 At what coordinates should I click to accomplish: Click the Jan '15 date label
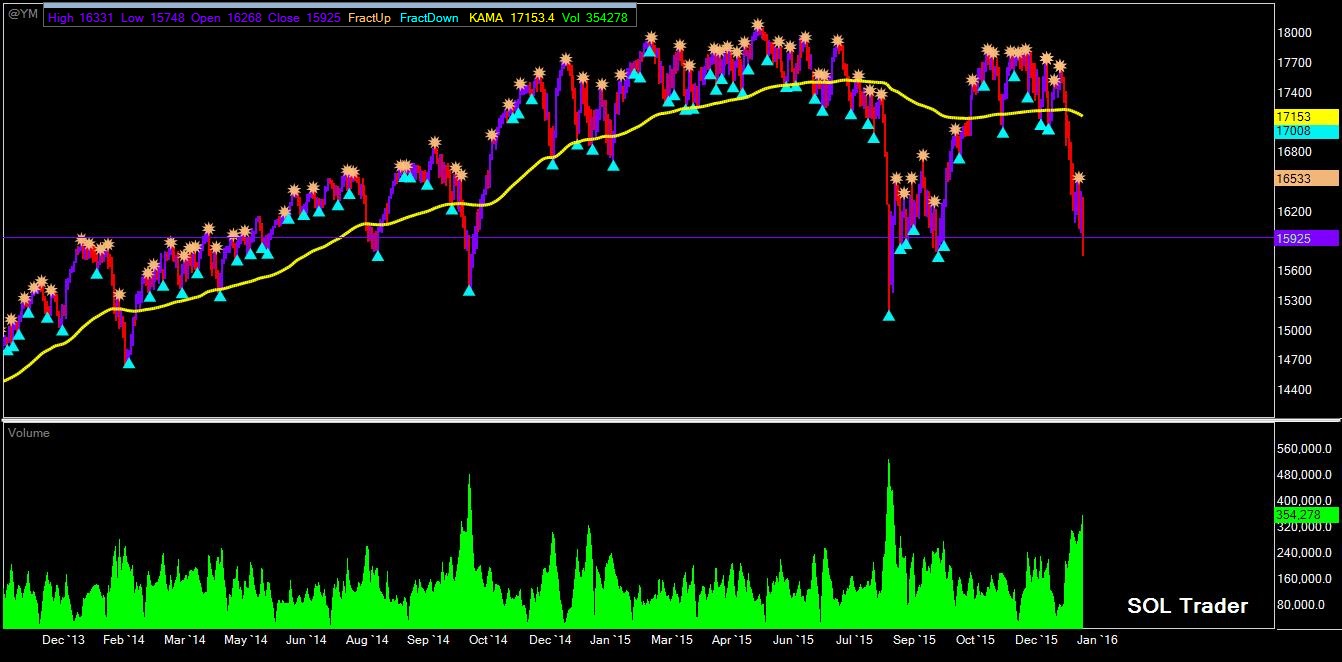point(610,640)
